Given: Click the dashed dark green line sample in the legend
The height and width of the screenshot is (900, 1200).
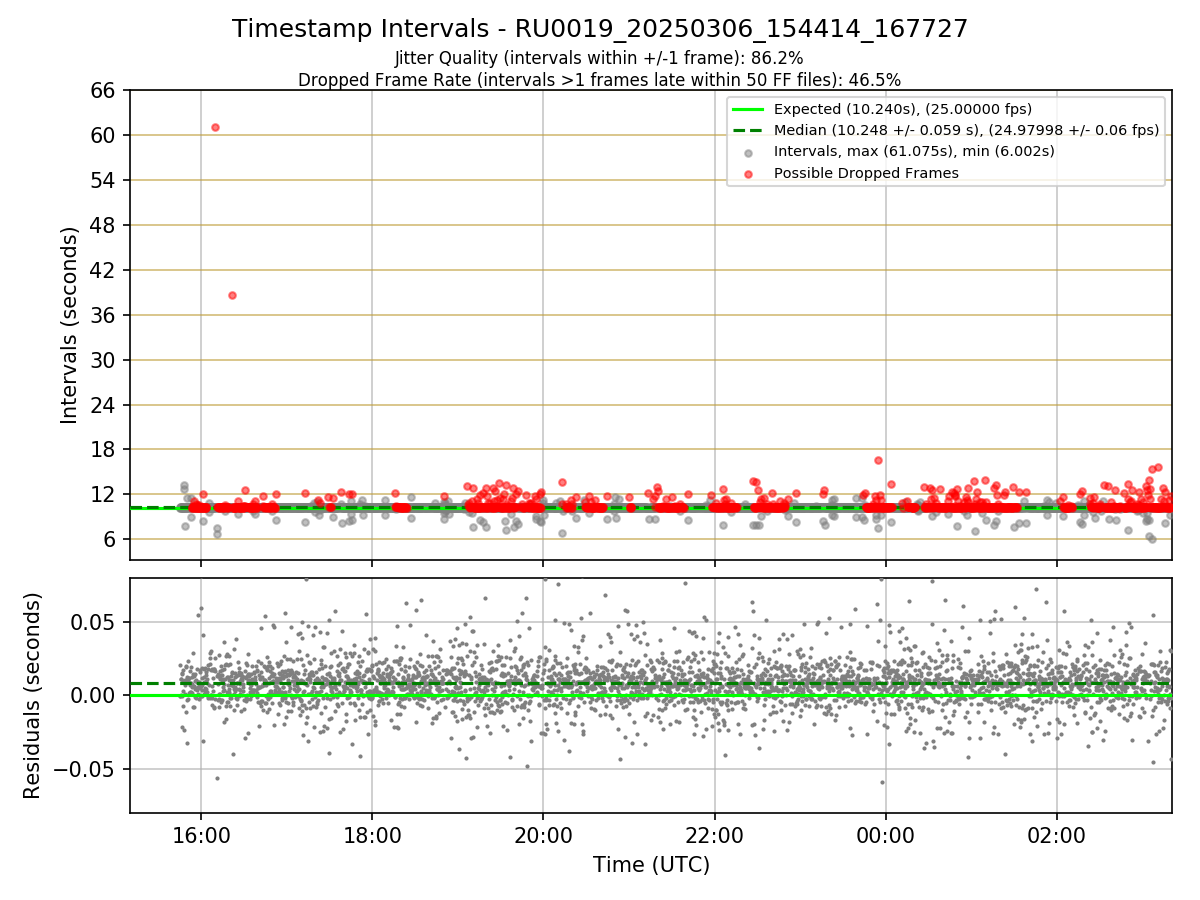Looking at the screenshot, I should (x=748, y=130).
